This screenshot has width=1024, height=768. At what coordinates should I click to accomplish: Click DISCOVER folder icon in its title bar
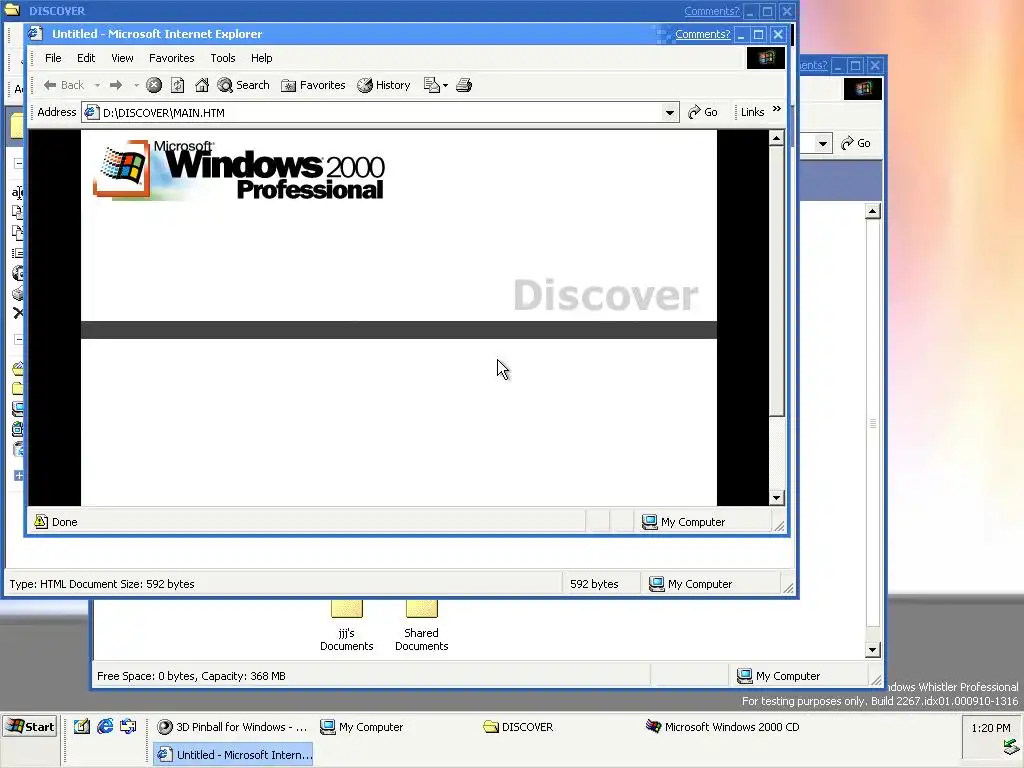12,10
